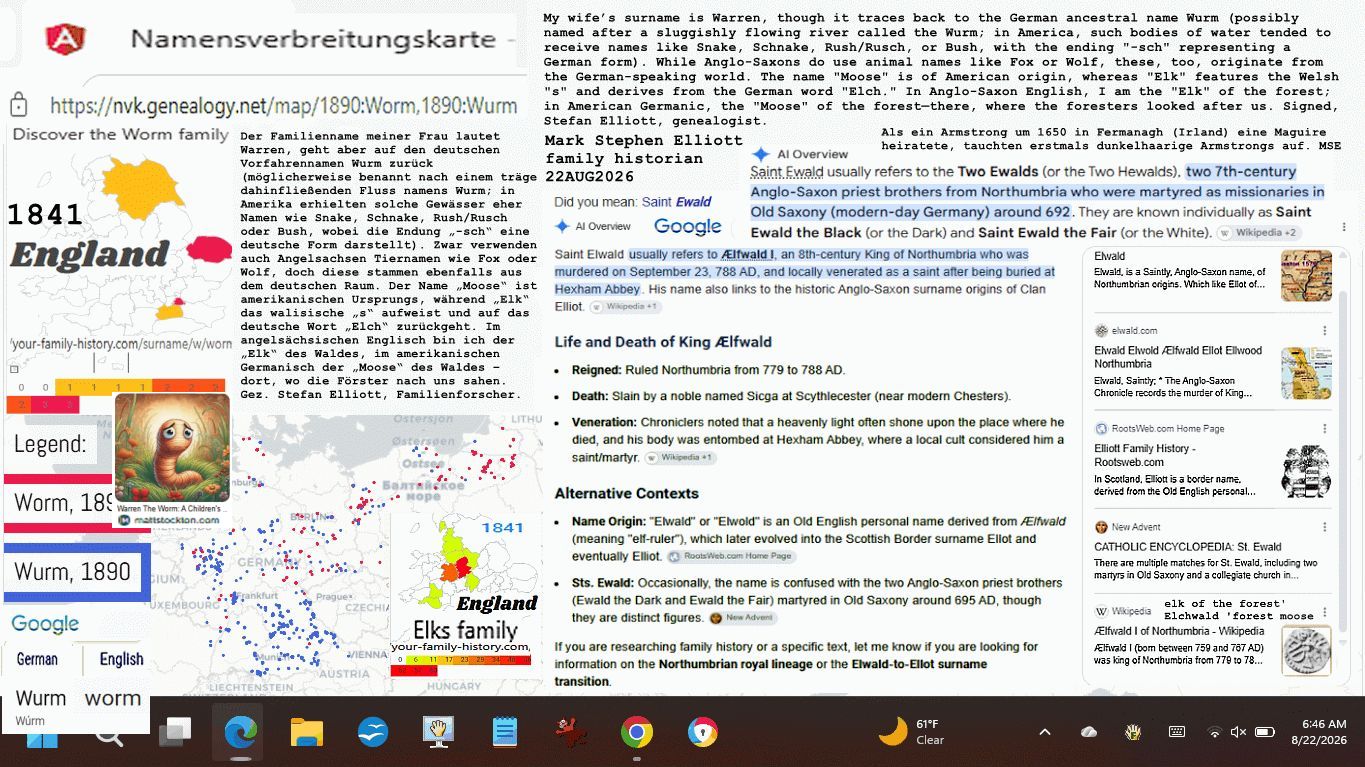Open the three-dot menu for the RootsWeb.com result
Viewport: 1365px width, 767px height.
(1325, 429)
